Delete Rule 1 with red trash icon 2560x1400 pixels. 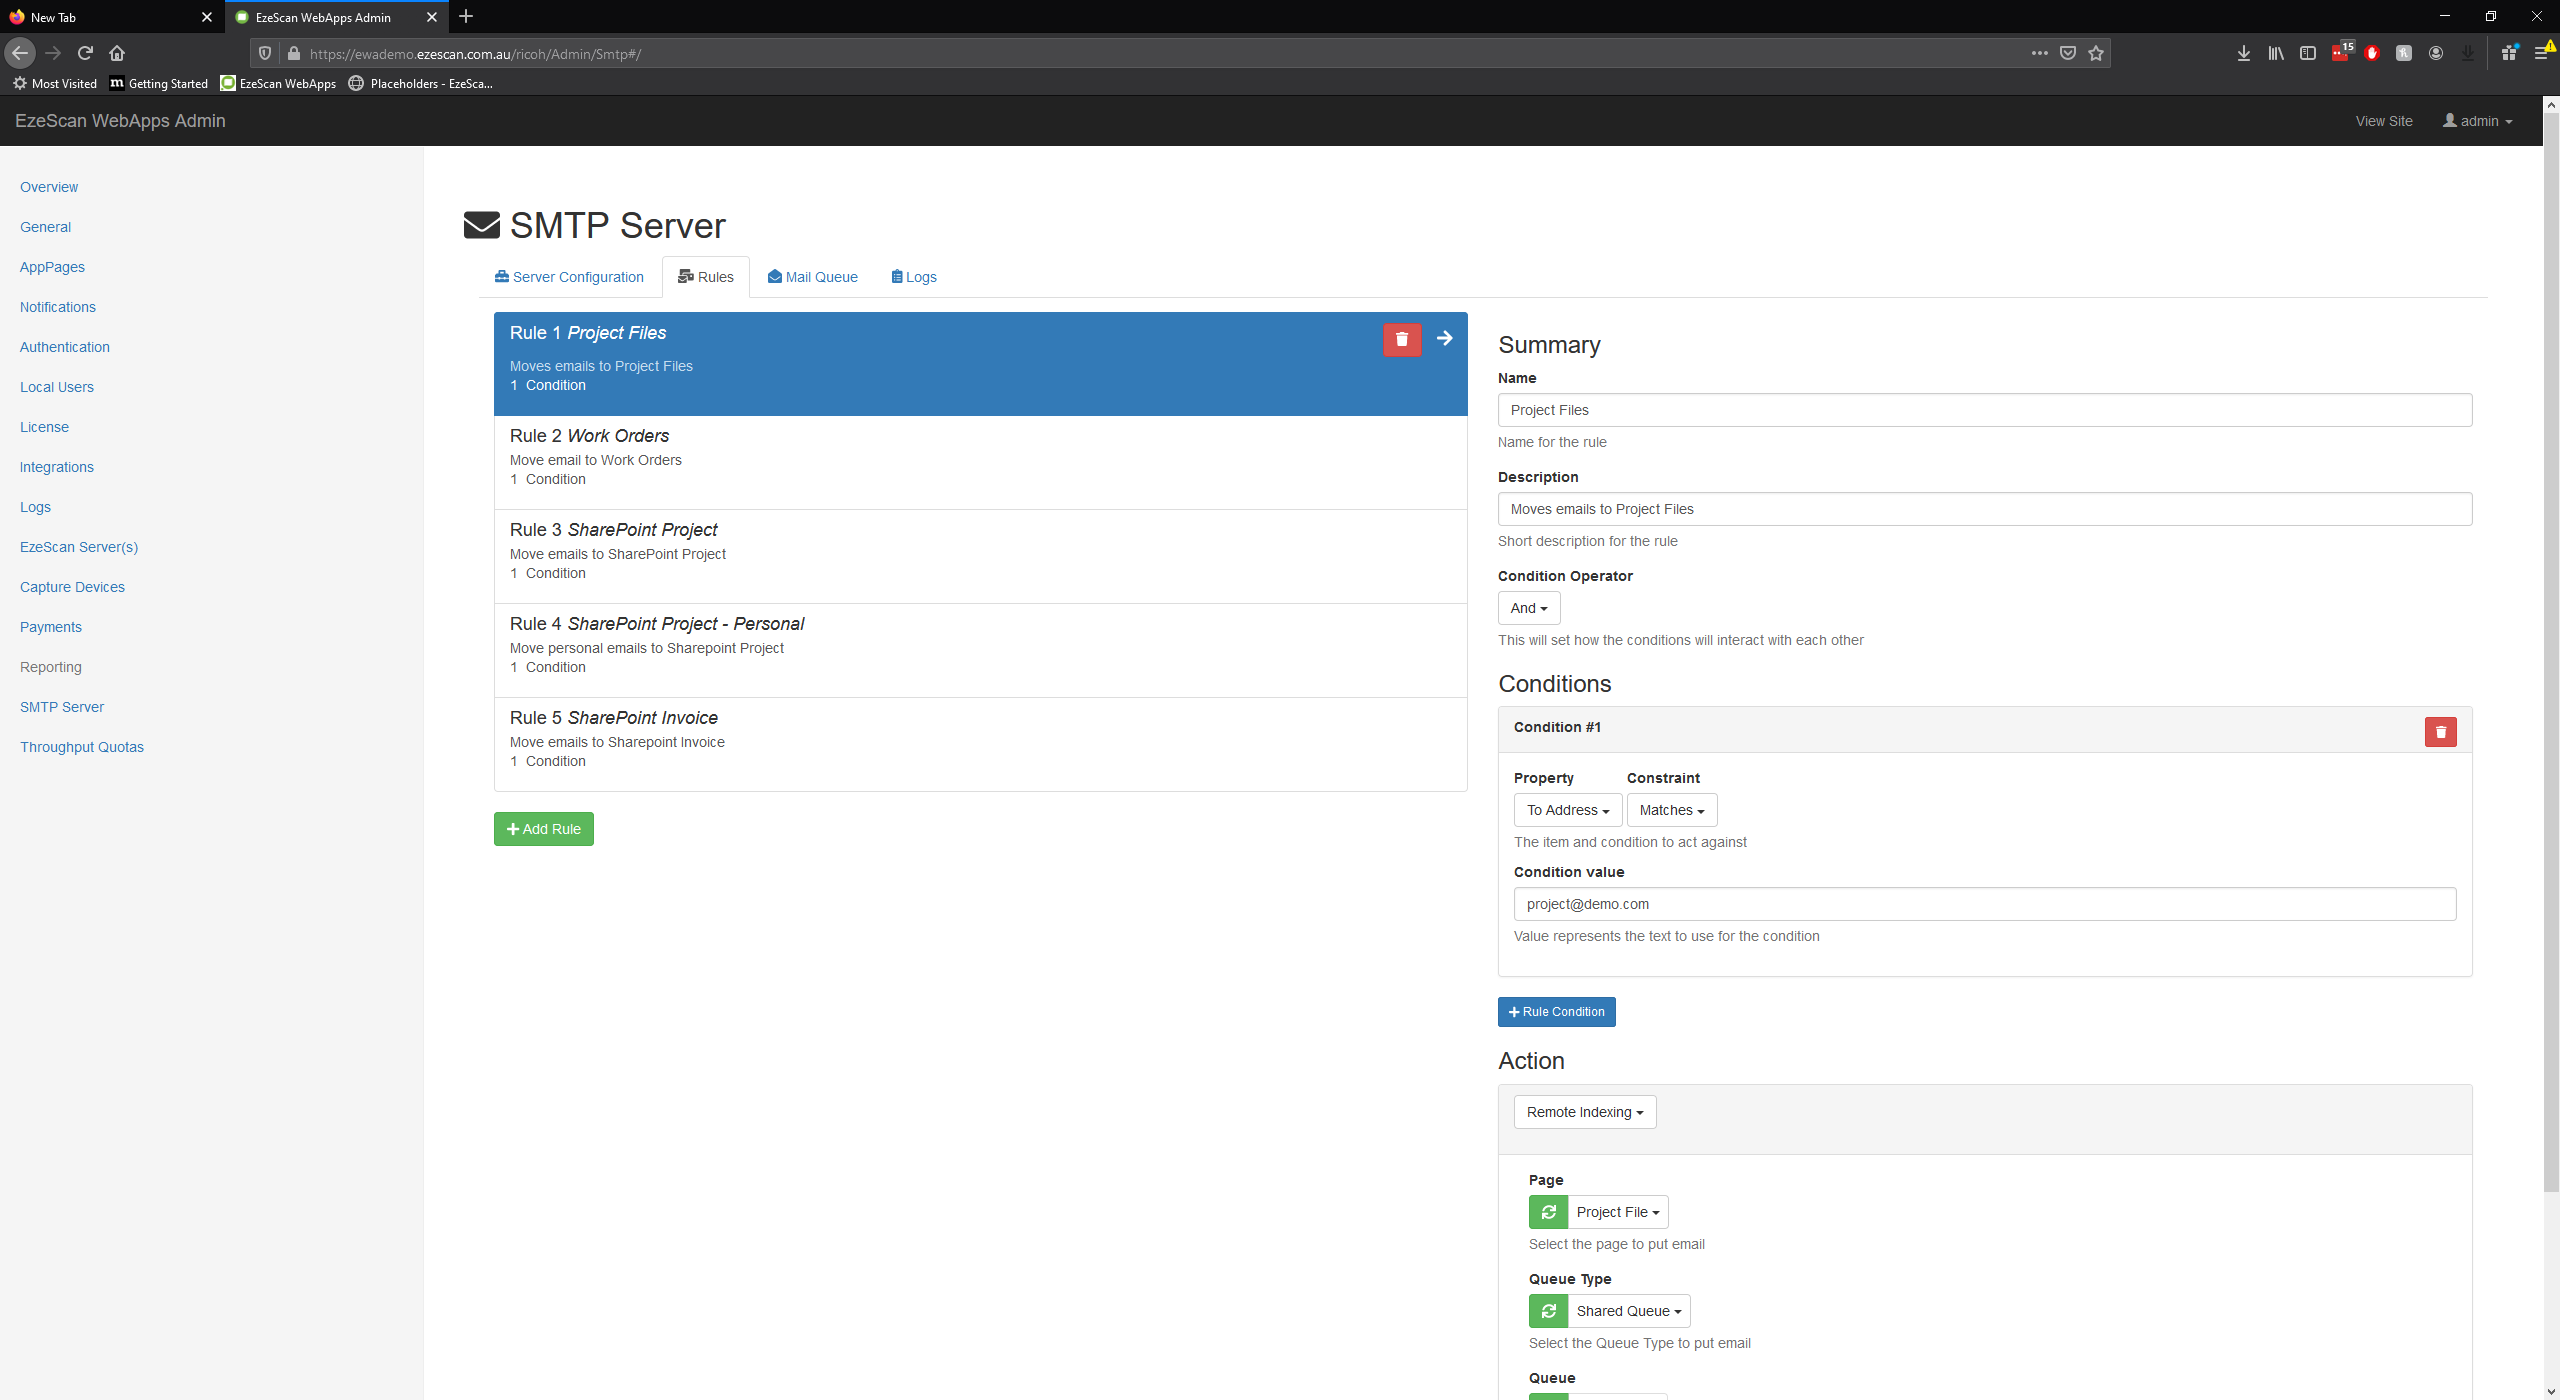[1402, 339]
